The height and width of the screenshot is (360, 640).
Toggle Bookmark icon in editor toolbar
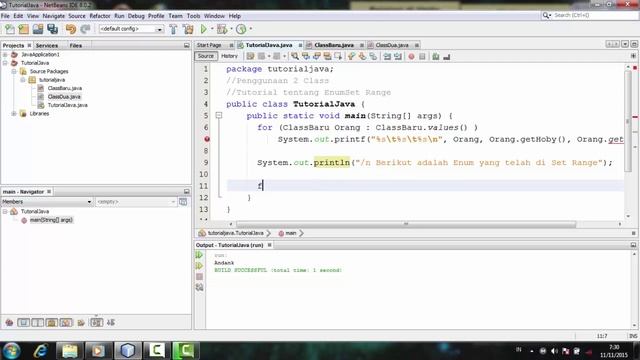pos(373,56)
